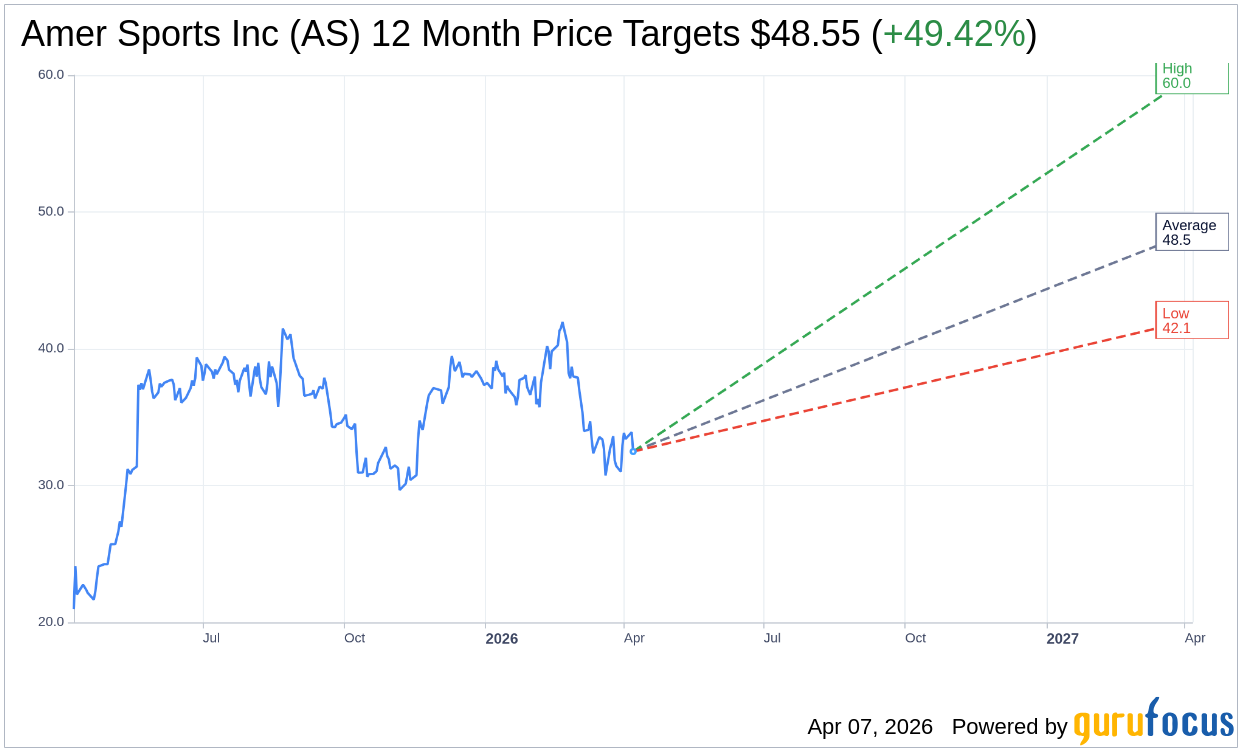Click the 2027 label on the x-axis

point(1062,638)
